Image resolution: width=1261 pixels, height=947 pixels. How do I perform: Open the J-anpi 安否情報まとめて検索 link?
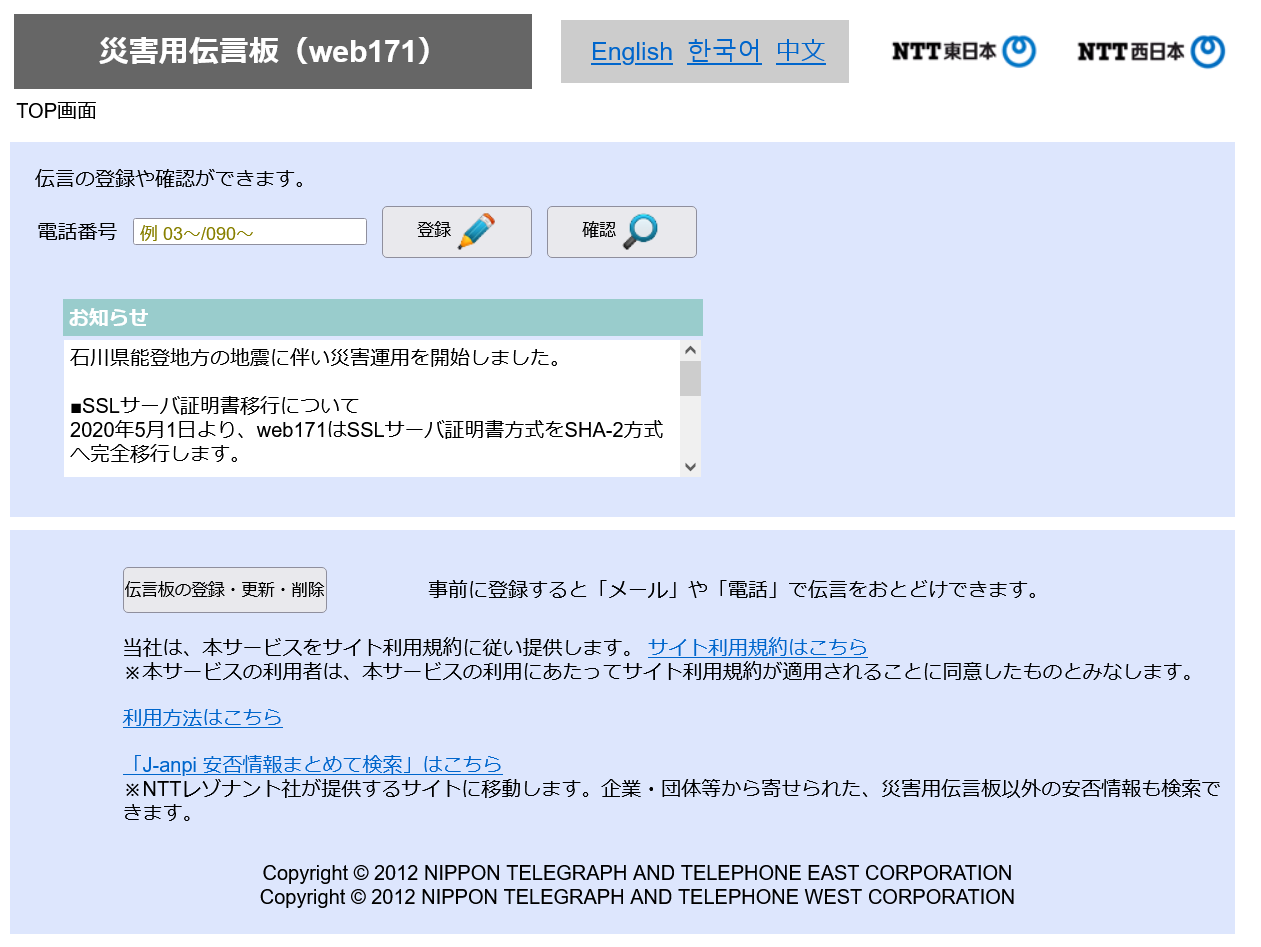point(312,763)
